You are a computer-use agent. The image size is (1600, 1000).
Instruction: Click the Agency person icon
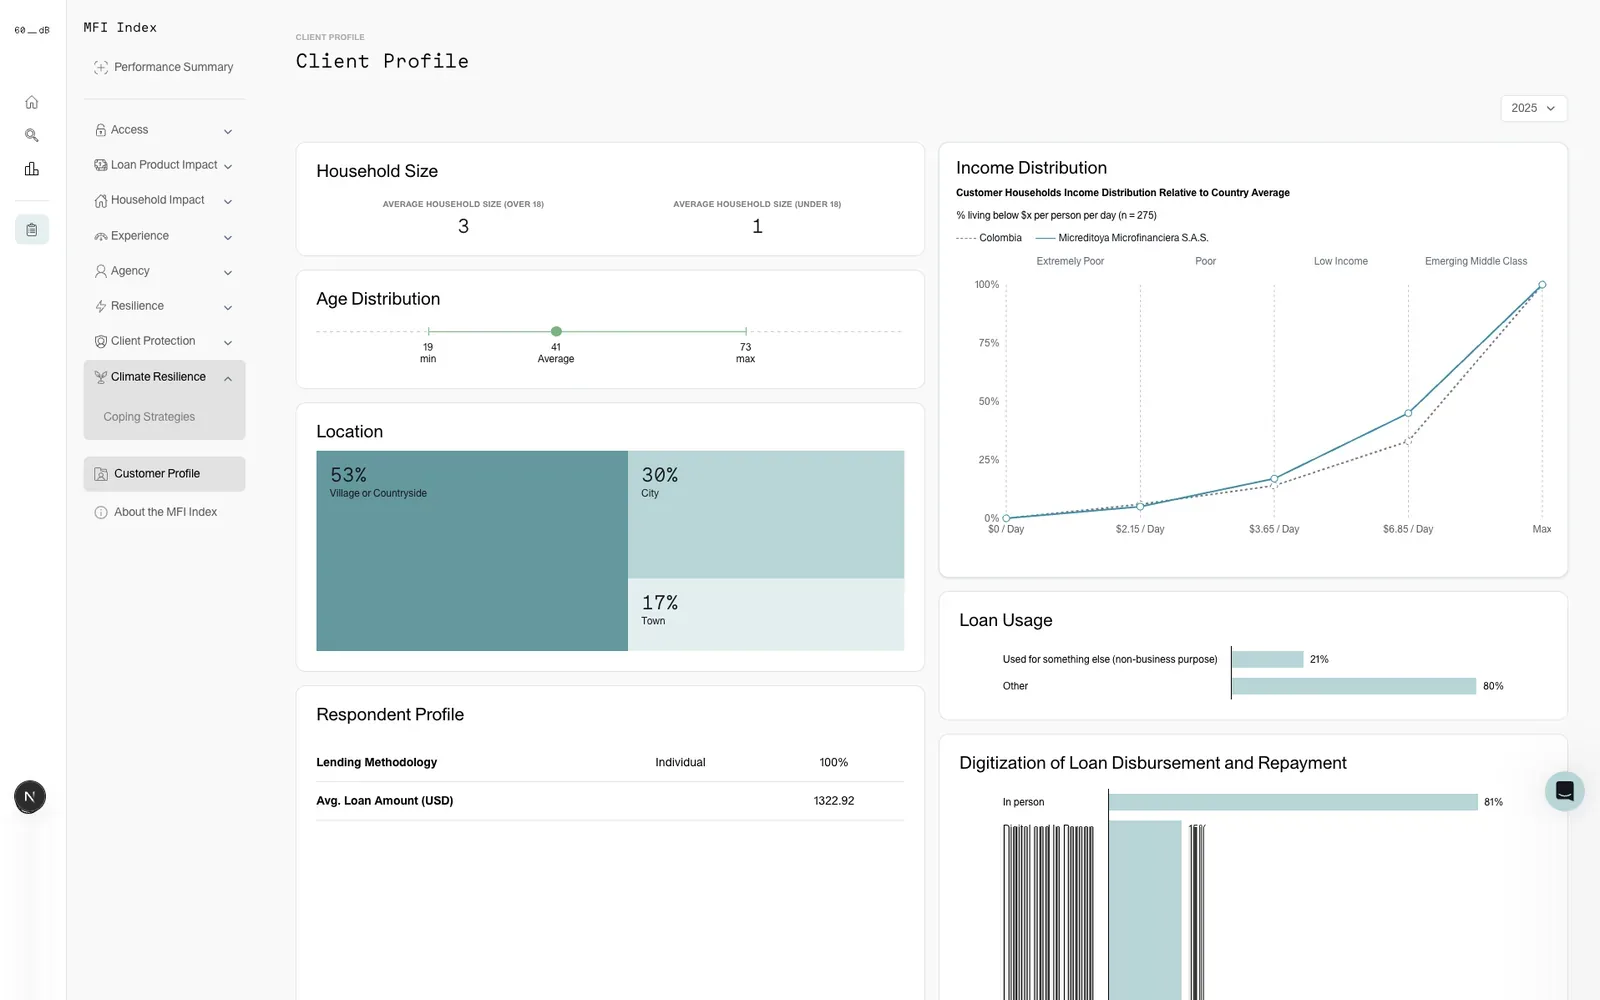point(101,271)
